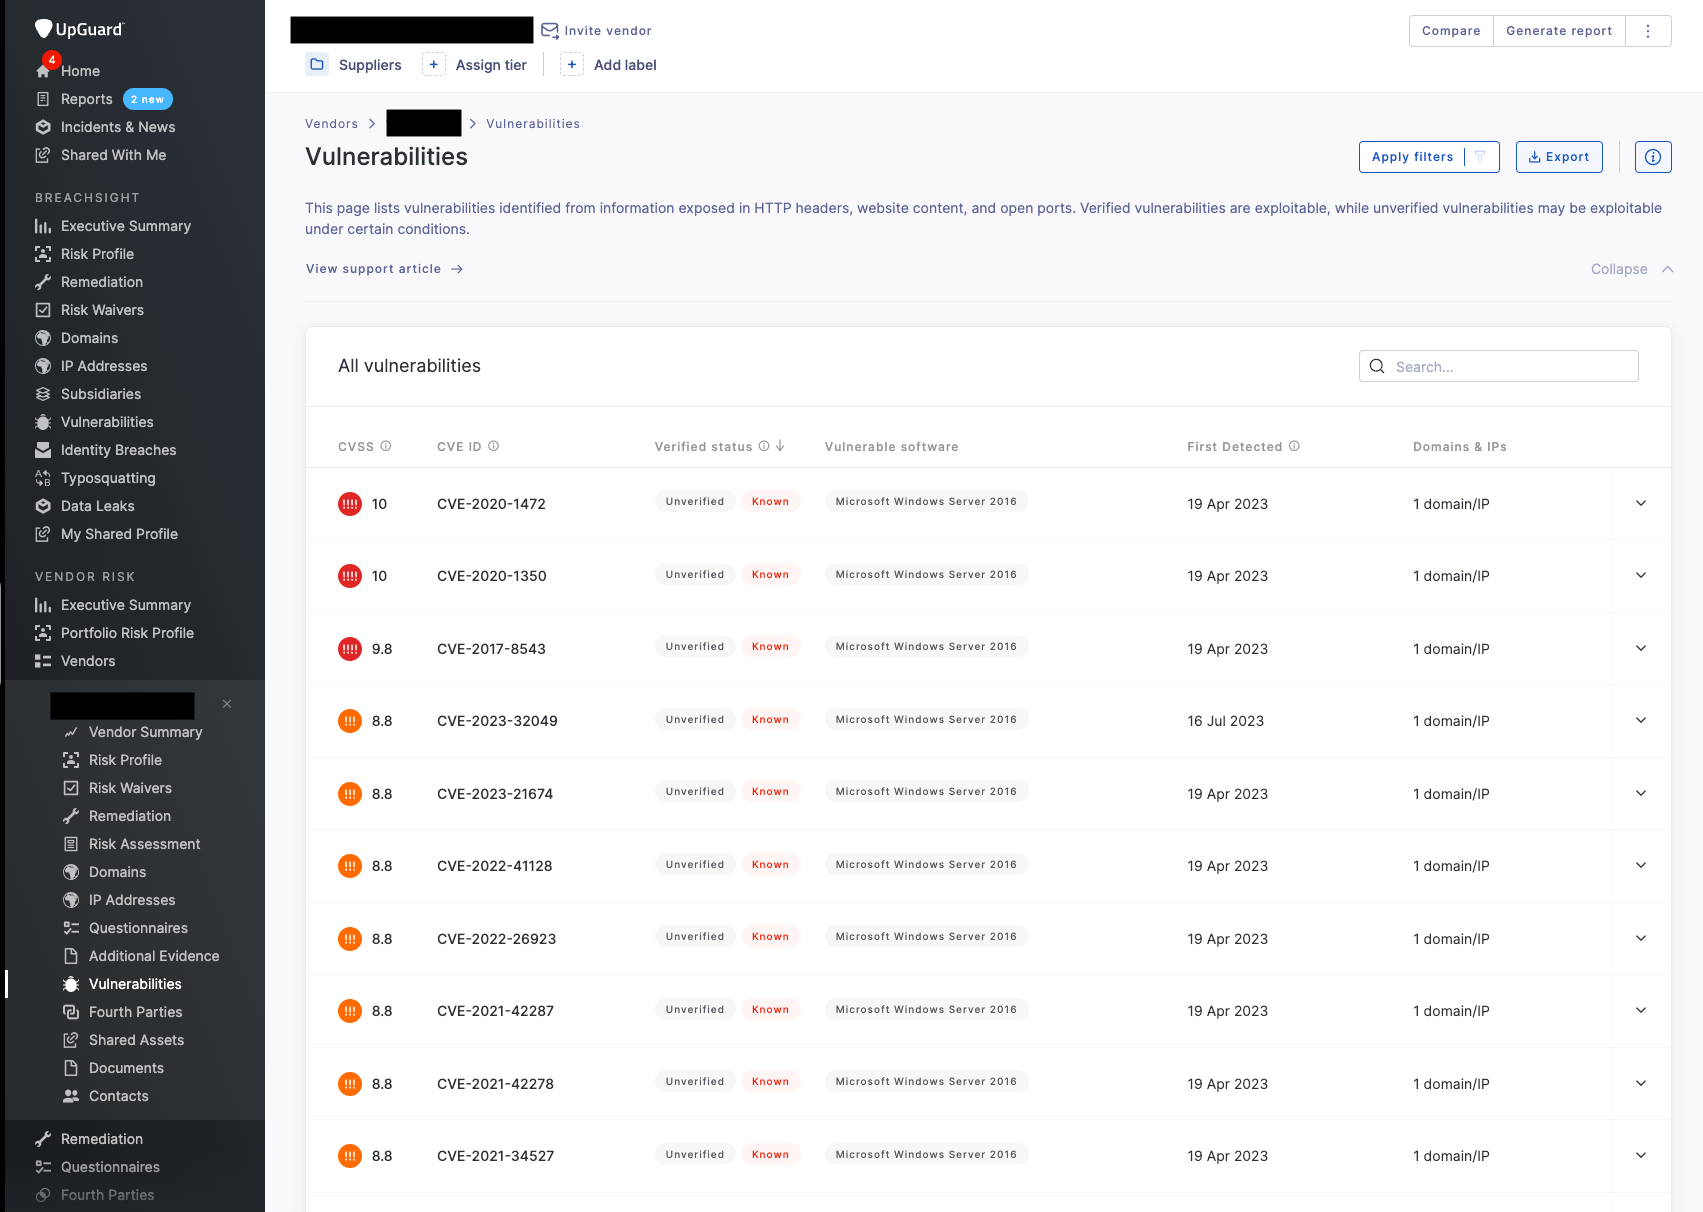1703x1212 pixels.
Task: Click the BreachSight Remediation wrench icon
Action: coord(43,282)
